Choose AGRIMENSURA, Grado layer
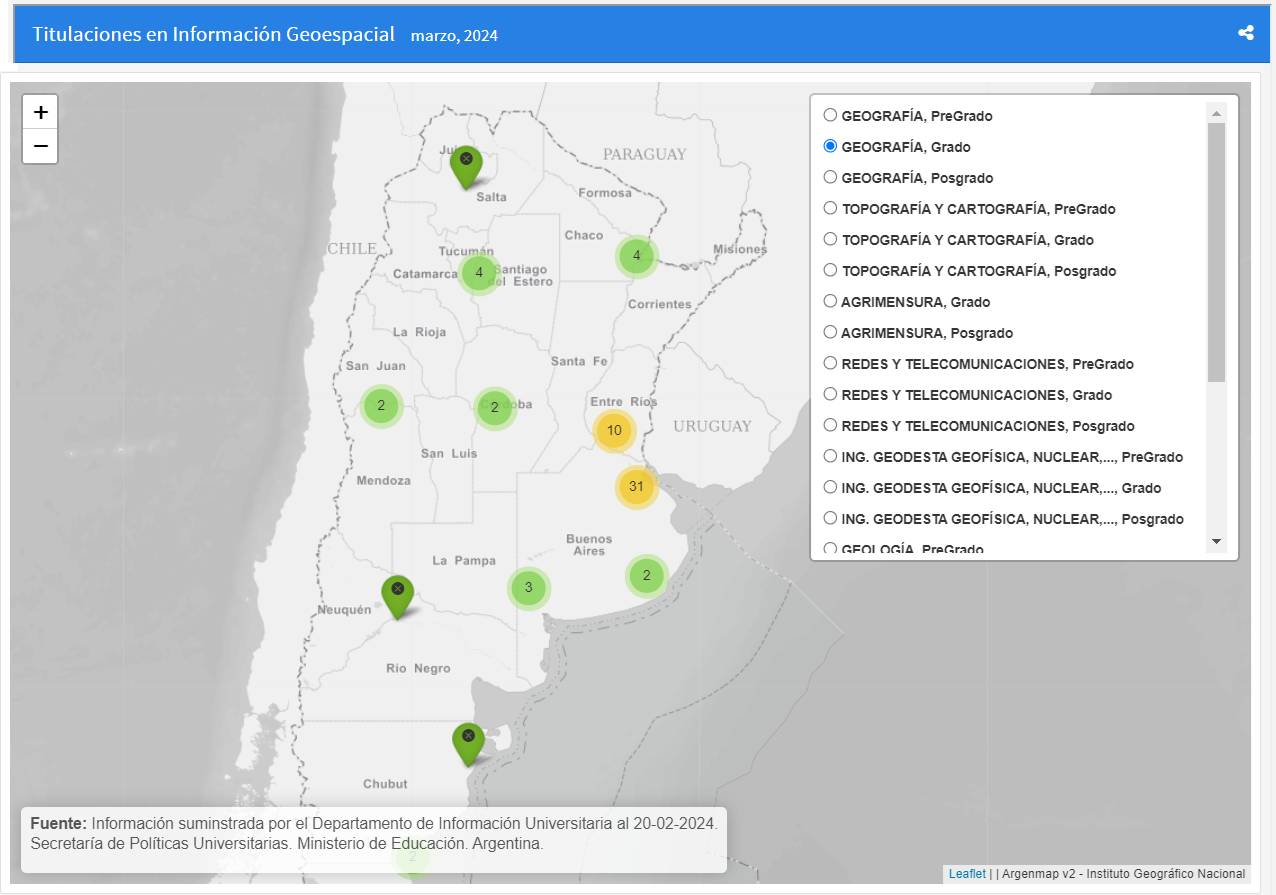Viewport: 1276px width, 895px height. click(830, 301)
